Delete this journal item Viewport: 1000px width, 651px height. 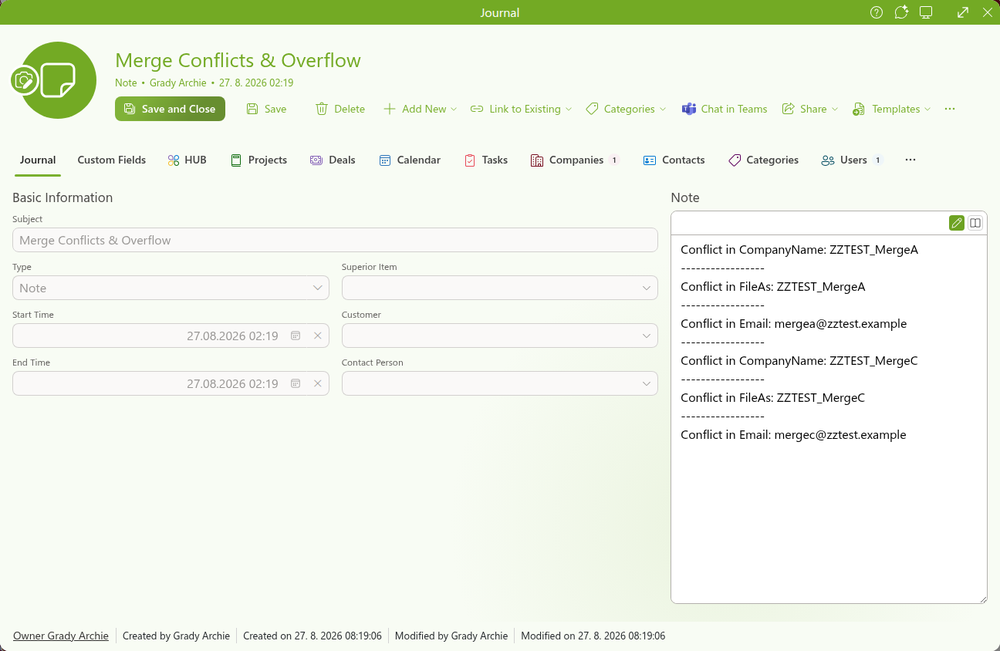click(x=341, y=109)
